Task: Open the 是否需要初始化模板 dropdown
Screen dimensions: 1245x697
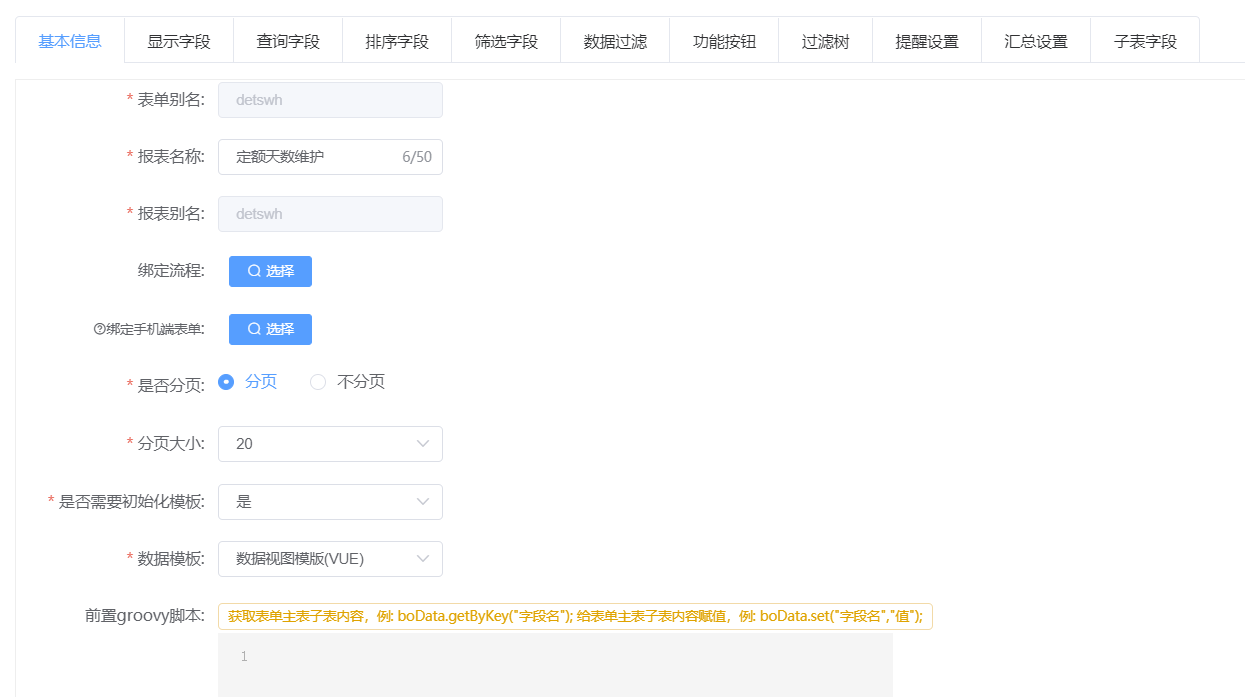Action: [330, 502]
